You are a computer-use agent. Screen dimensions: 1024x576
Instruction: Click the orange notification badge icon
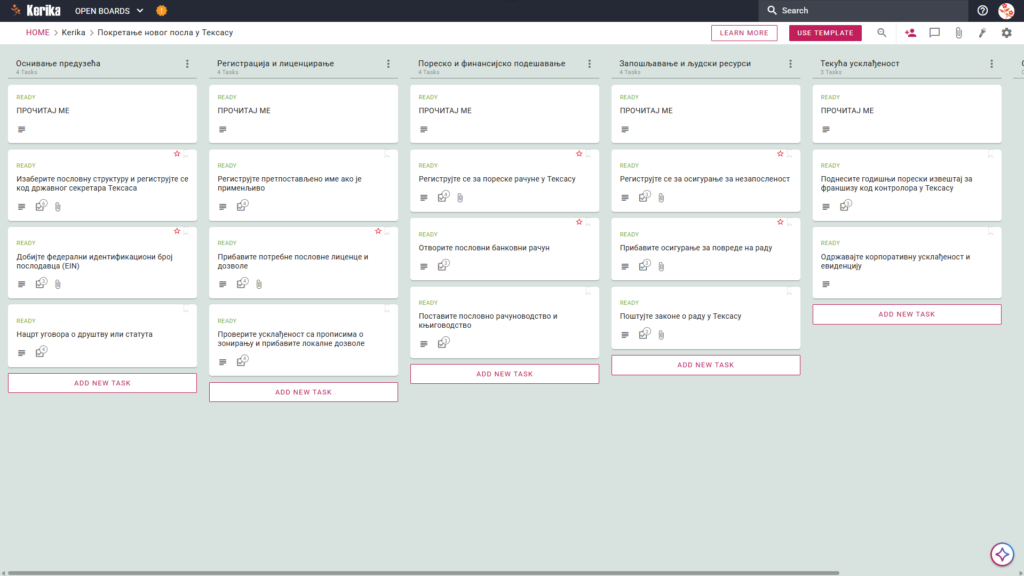(x=161, y=10)
